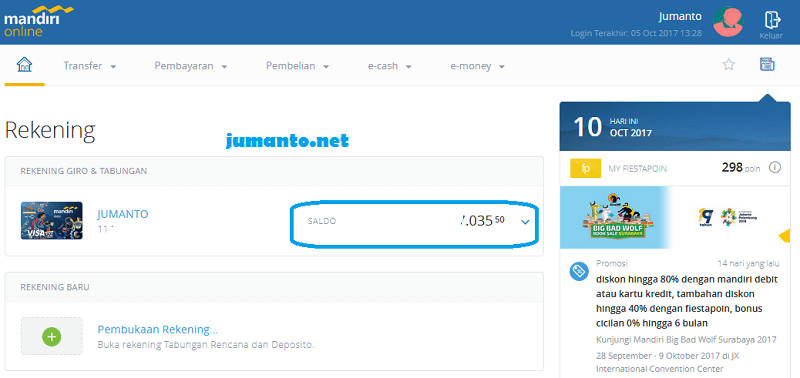The width and height of the screenshot is (800, 378).
Task: Open the Big Bad Wolf promo banner
Action: 615,217
